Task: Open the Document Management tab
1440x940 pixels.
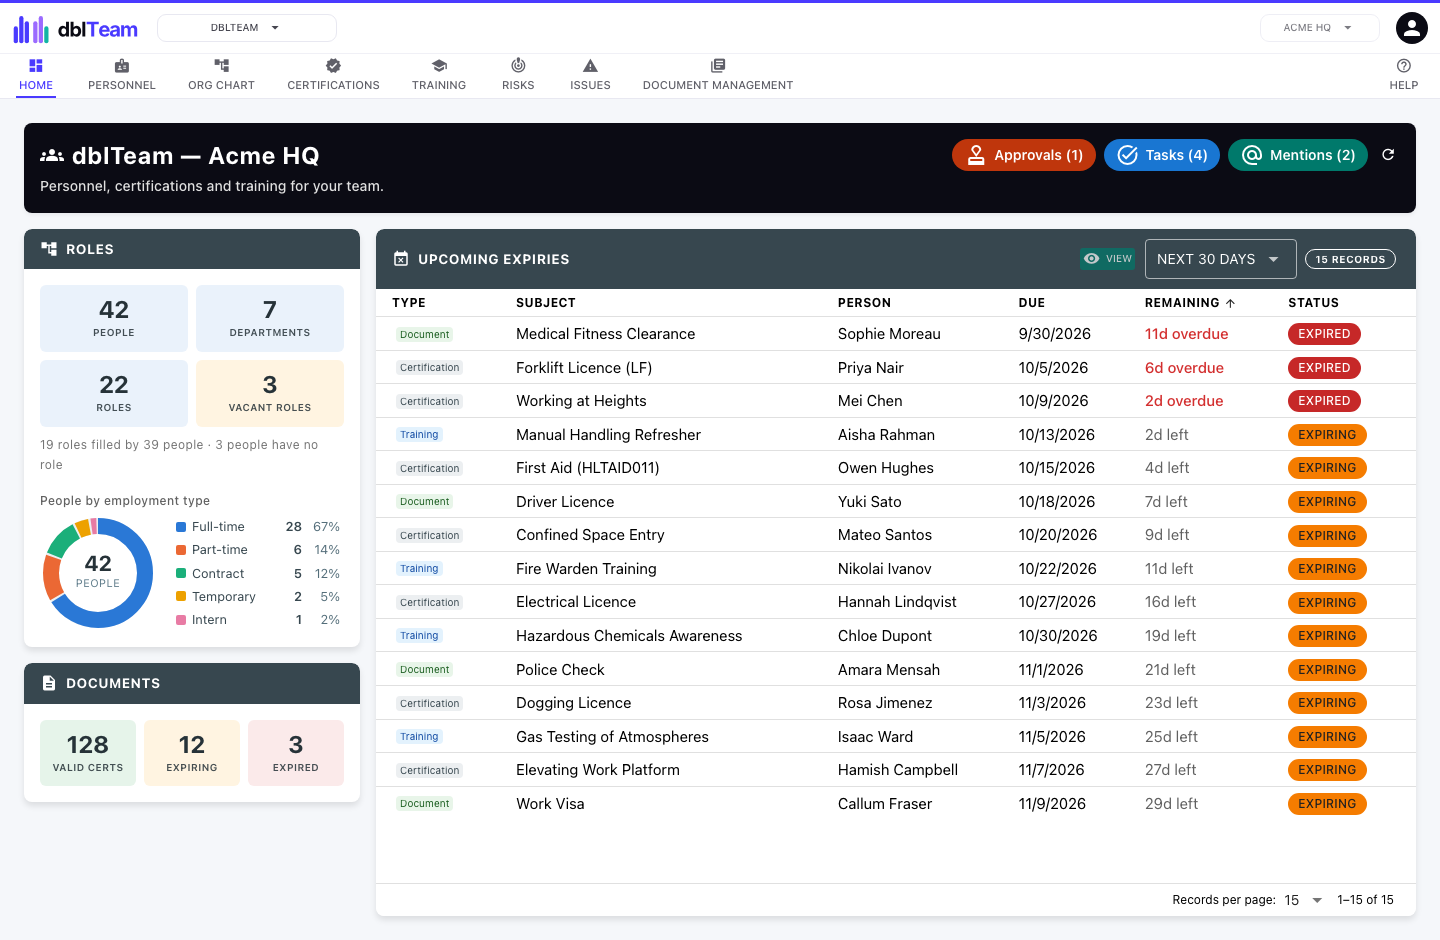Action: [718, 76]
